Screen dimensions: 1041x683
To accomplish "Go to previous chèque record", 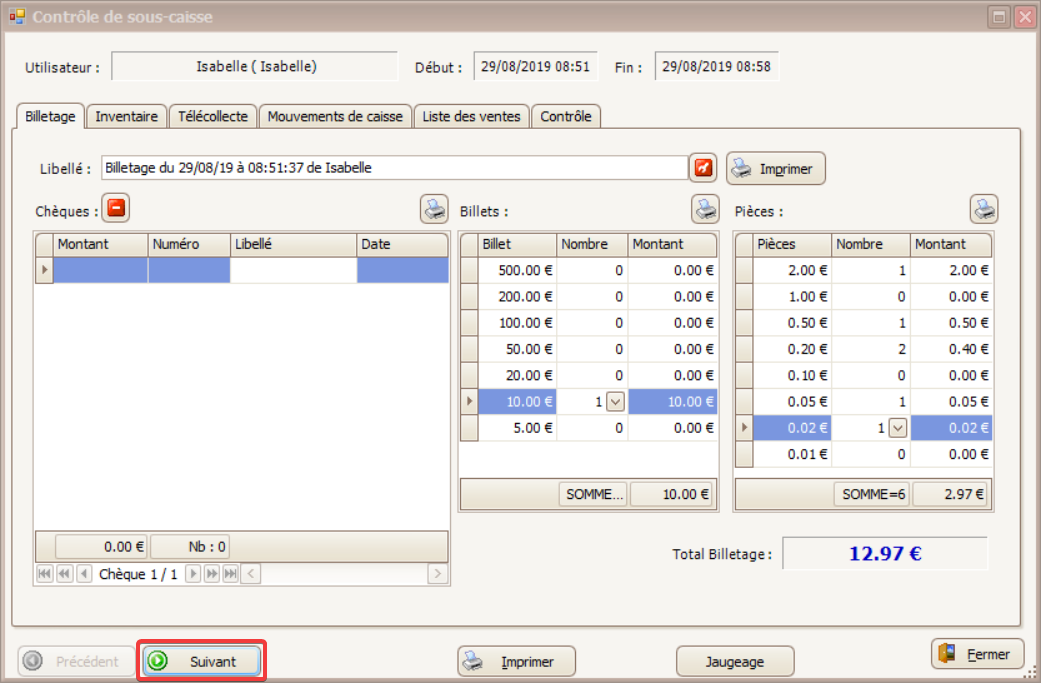I will tap(84, 573).
